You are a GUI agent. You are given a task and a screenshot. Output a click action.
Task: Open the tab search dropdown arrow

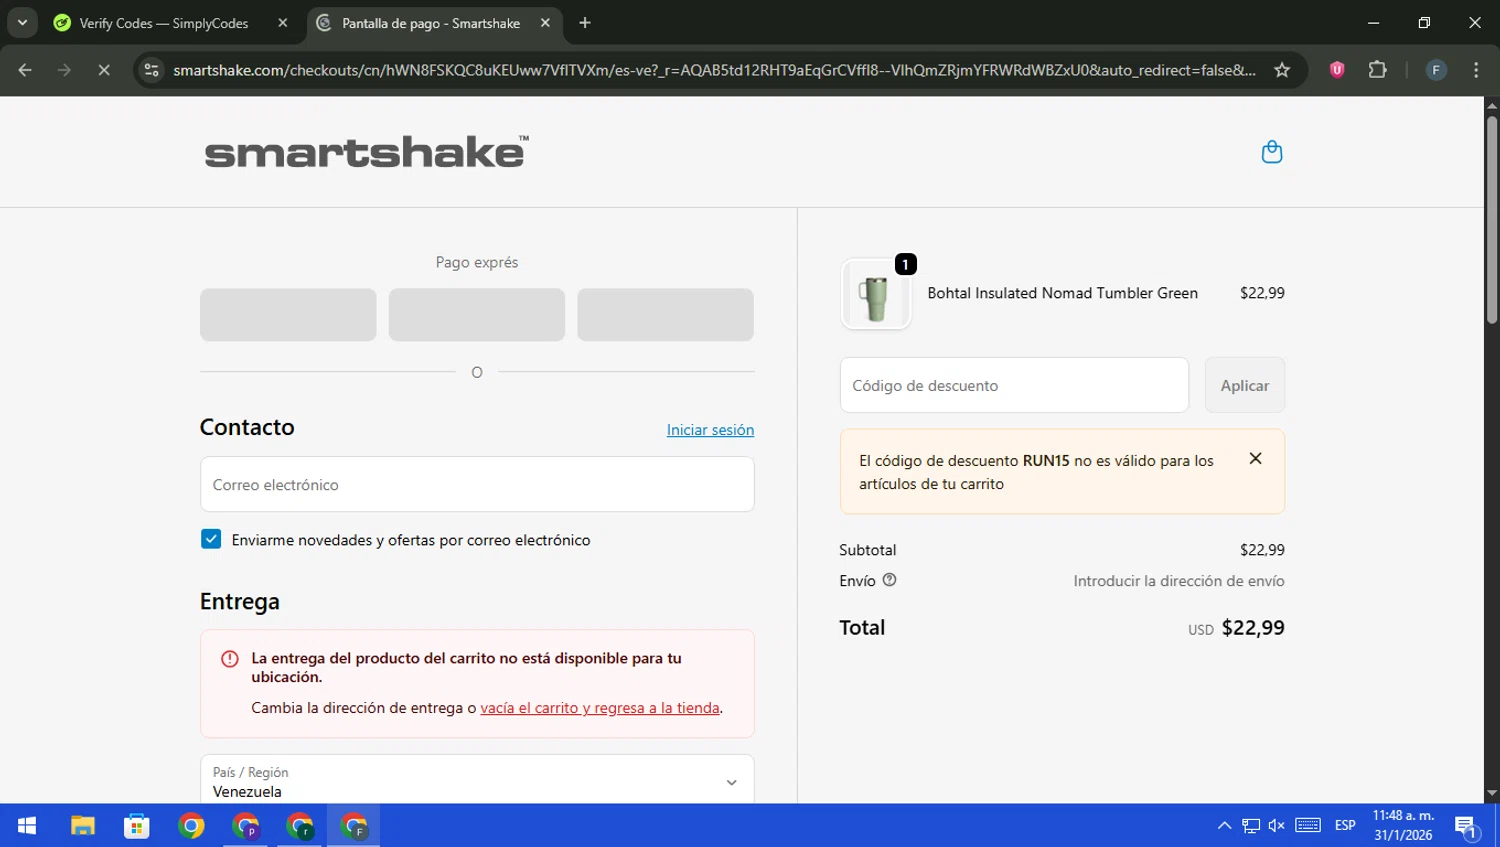tap(22, 22)
